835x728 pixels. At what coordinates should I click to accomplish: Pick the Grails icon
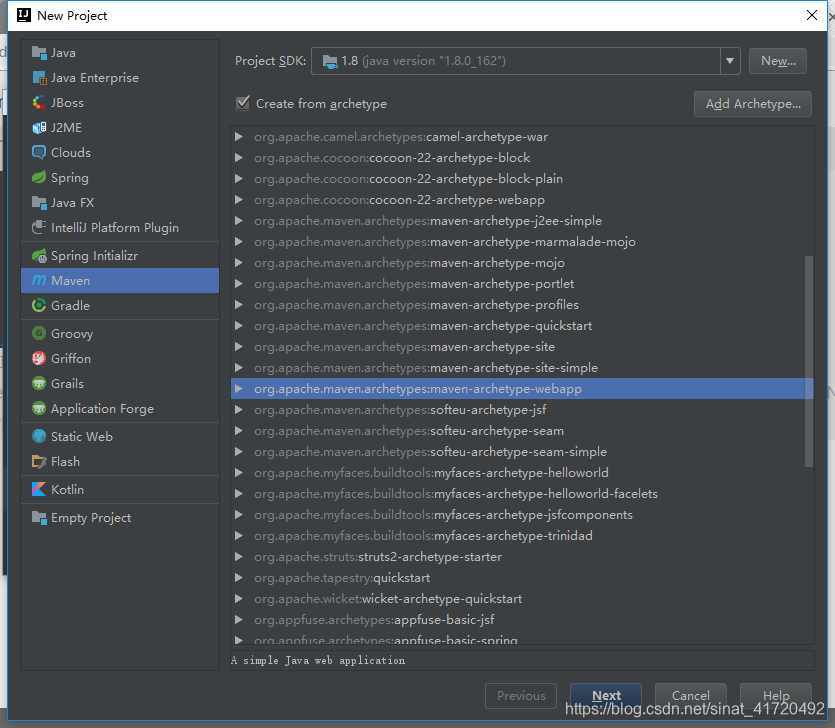[x=39, y=383]
